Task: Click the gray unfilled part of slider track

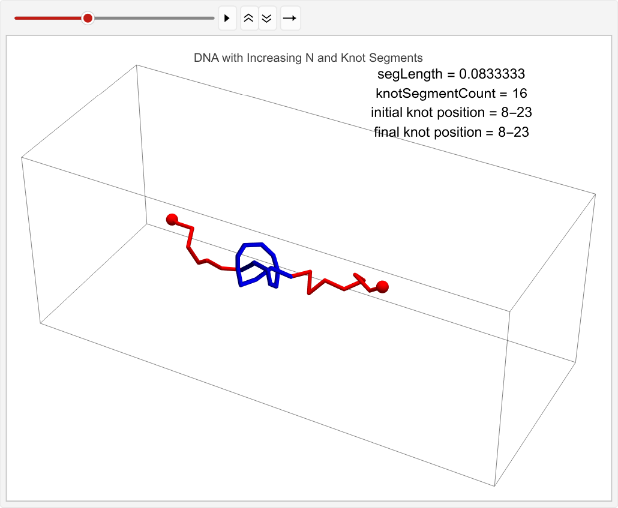Action: tap(152, 18)
